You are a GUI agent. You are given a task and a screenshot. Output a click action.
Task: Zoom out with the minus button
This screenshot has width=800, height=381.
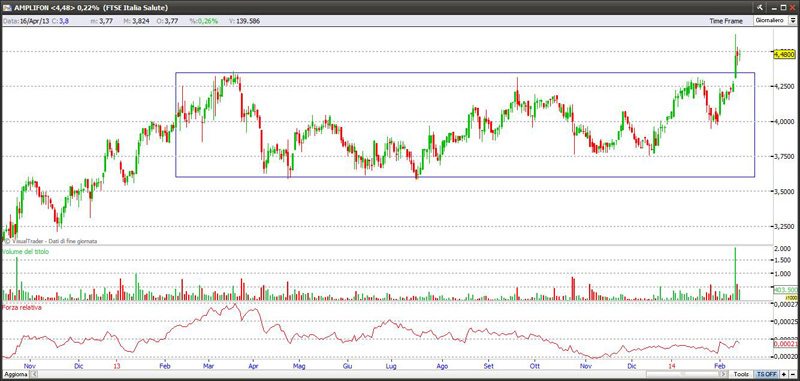pyautogui.click(x=793, y=374)
